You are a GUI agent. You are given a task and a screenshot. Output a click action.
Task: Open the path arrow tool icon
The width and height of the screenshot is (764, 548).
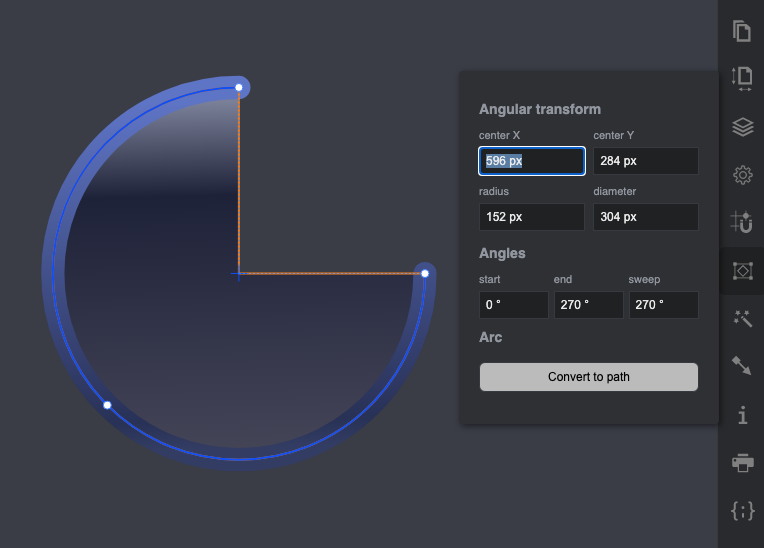pyautogui.click(x=742, y=366)
